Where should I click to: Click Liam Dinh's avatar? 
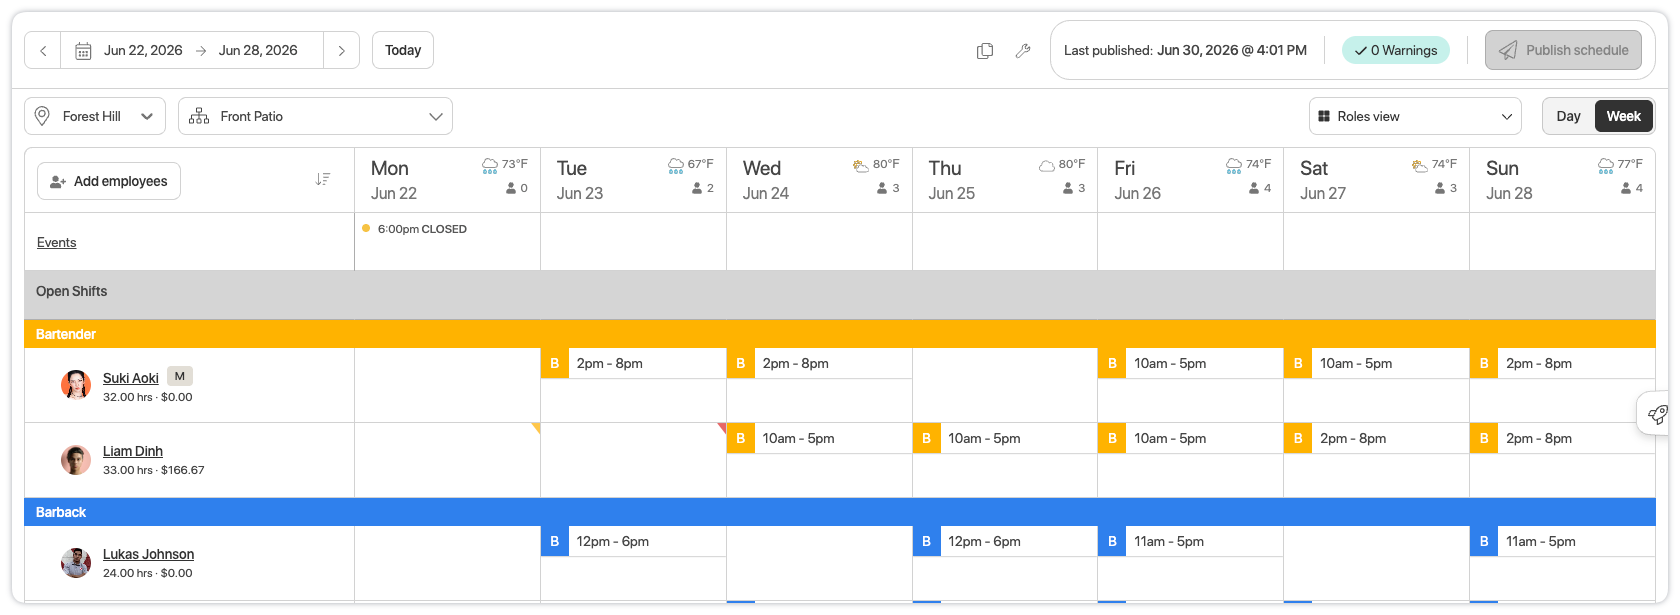coord(76,460)
